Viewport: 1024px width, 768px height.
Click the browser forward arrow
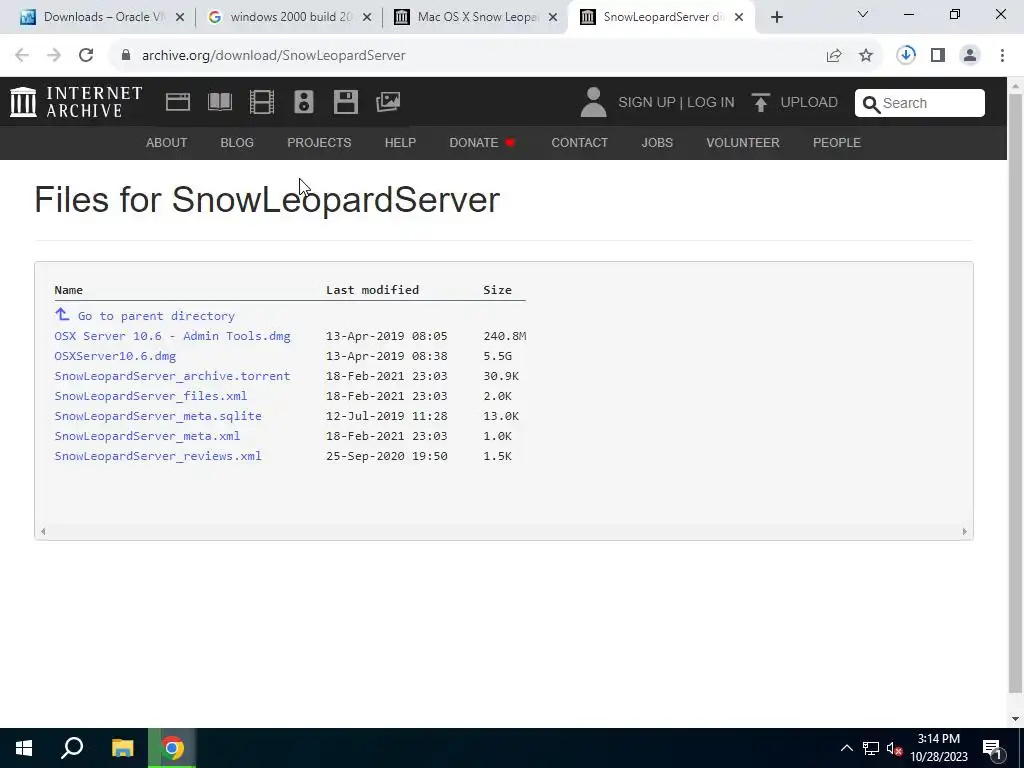54,56
